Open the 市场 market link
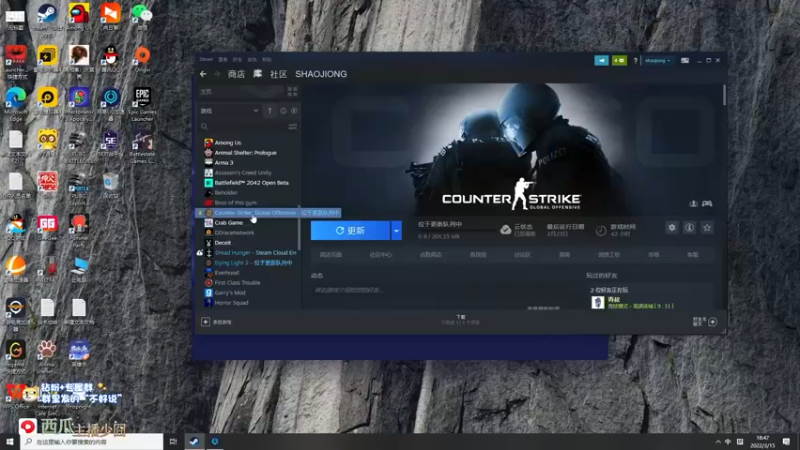This screenshot has width=800, height=450. pyautogui.click(x=654, y=255)
